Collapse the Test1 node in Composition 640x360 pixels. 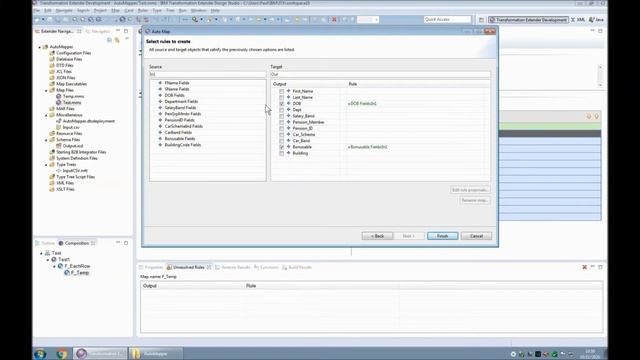point(48,260)
